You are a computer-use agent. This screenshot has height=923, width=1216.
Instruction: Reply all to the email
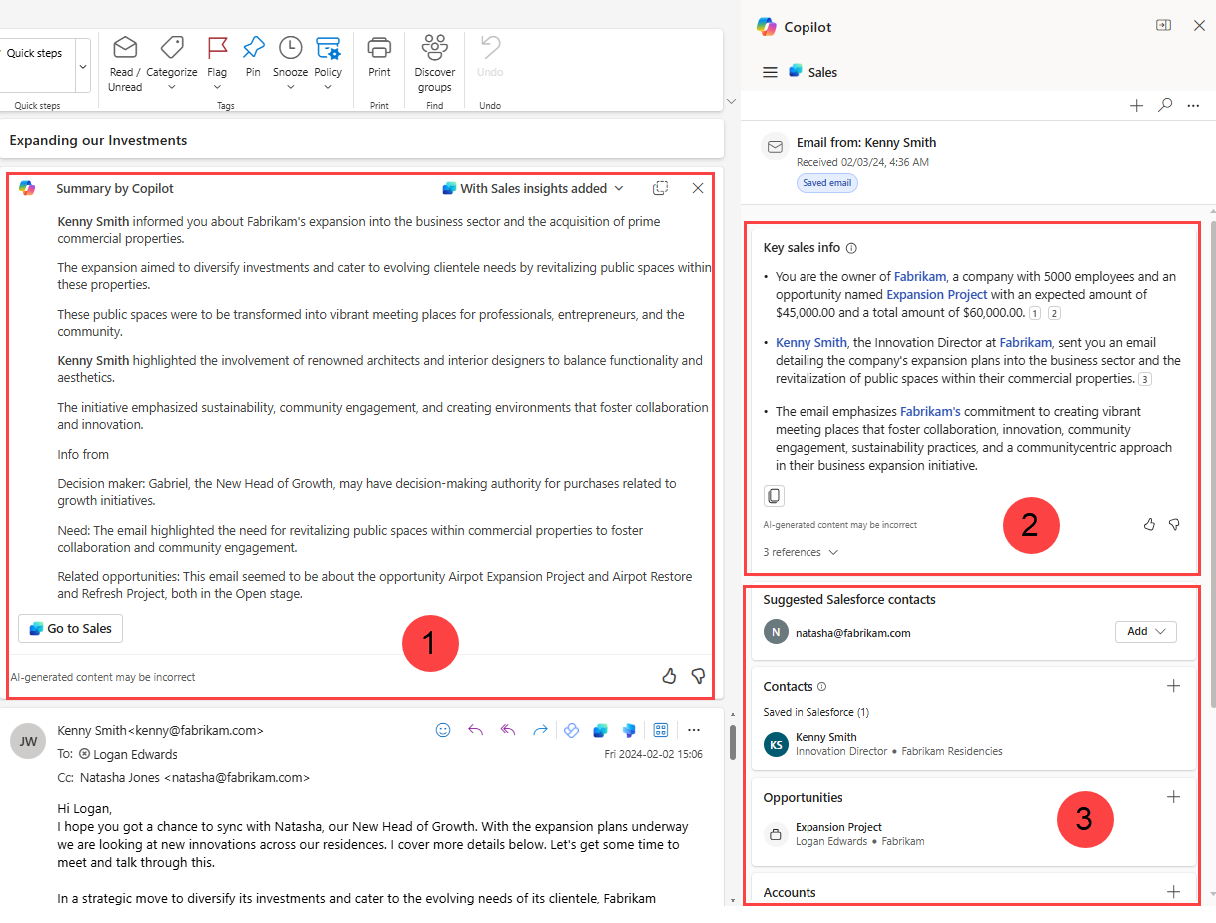click(x=508, y=730)
